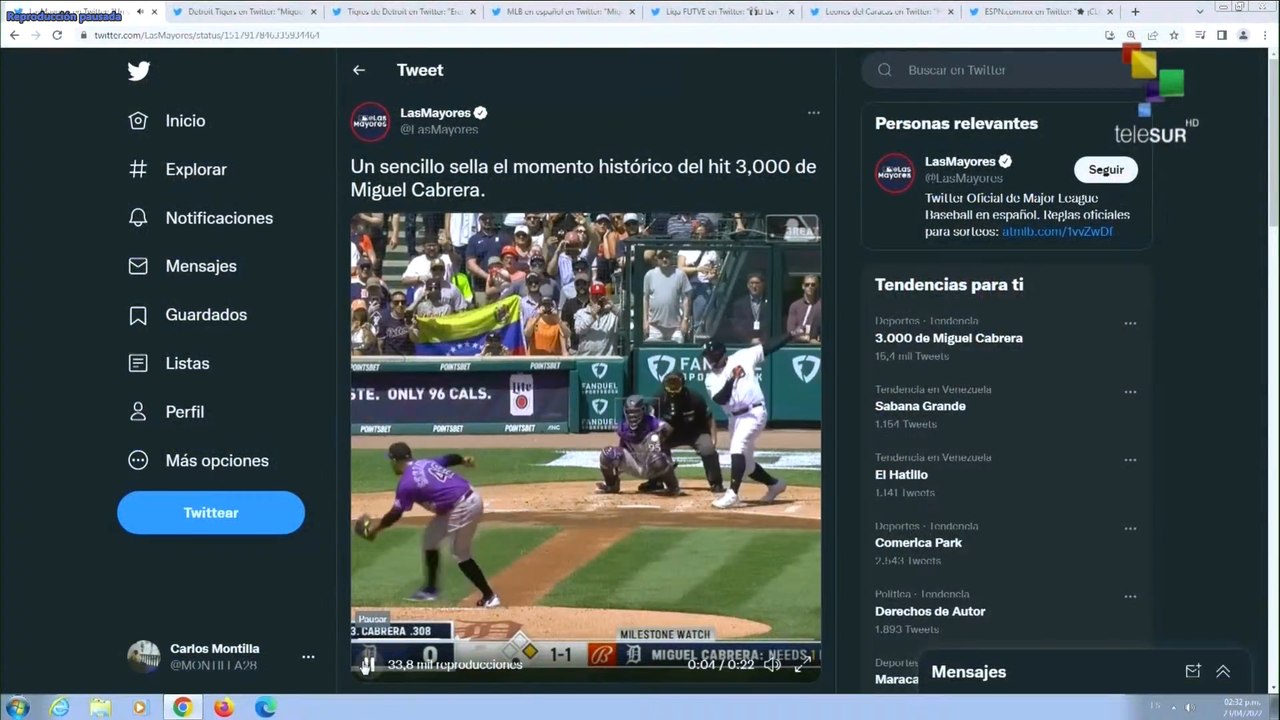Expand the Mensajes drawer

click(1223, 672)
